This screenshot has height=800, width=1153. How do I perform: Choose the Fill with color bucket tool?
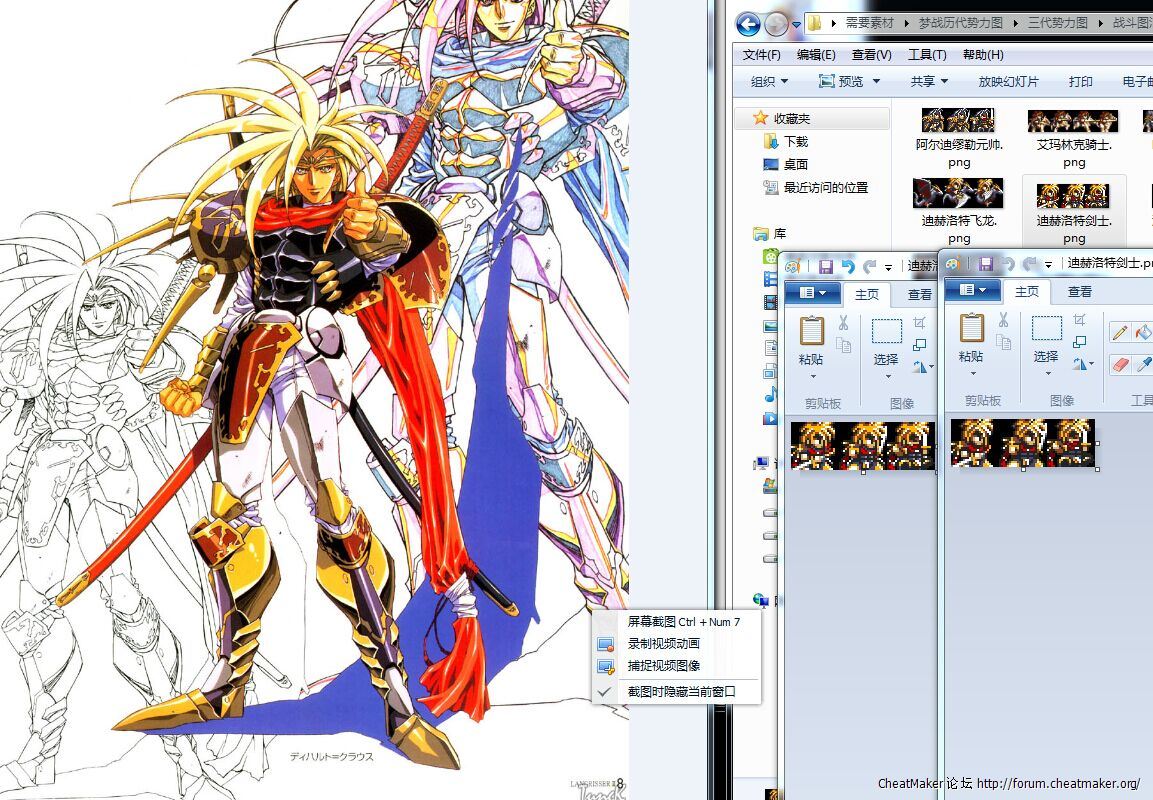tap(1144, 332)
